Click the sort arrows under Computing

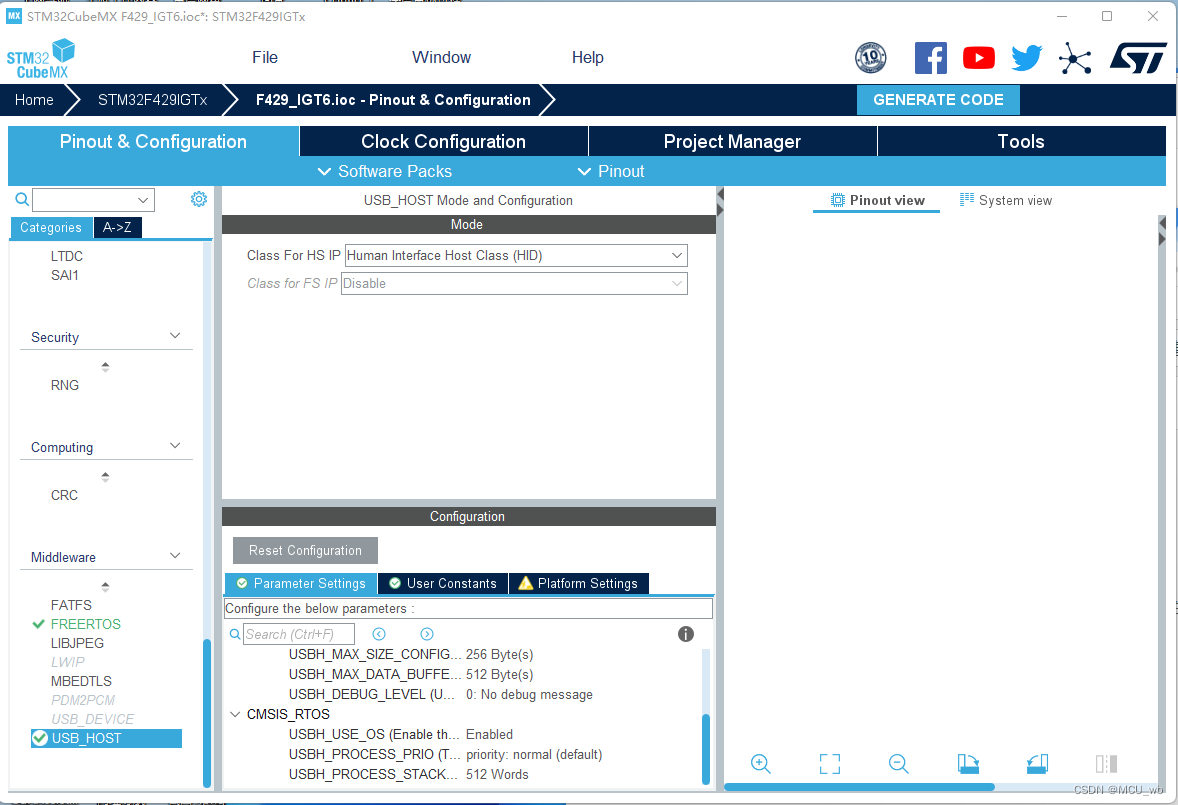105,477
